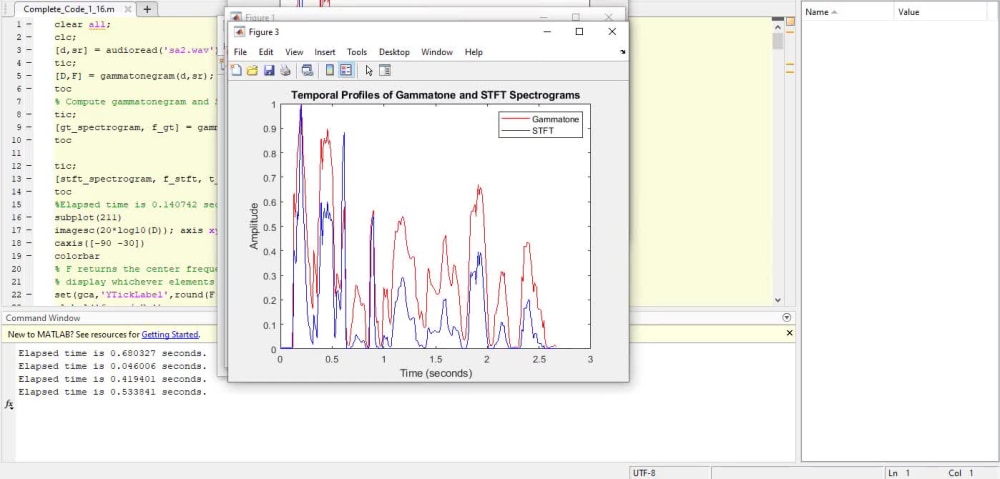Maximize the Figure 1 window behind
Screen dimensions: 1000x479
(576, 17)
